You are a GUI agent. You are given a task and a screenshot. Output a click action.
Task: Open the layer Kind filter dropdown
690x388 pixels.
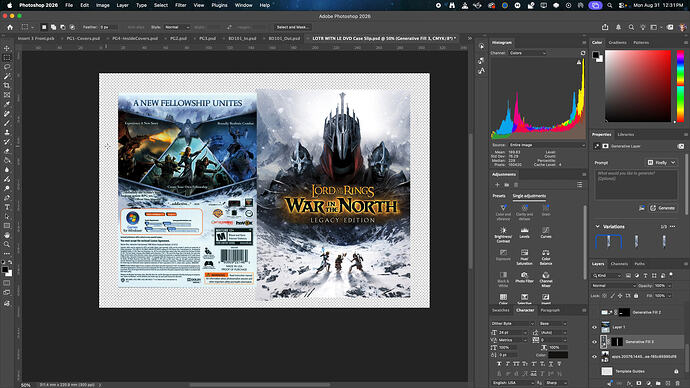point(607,275)
